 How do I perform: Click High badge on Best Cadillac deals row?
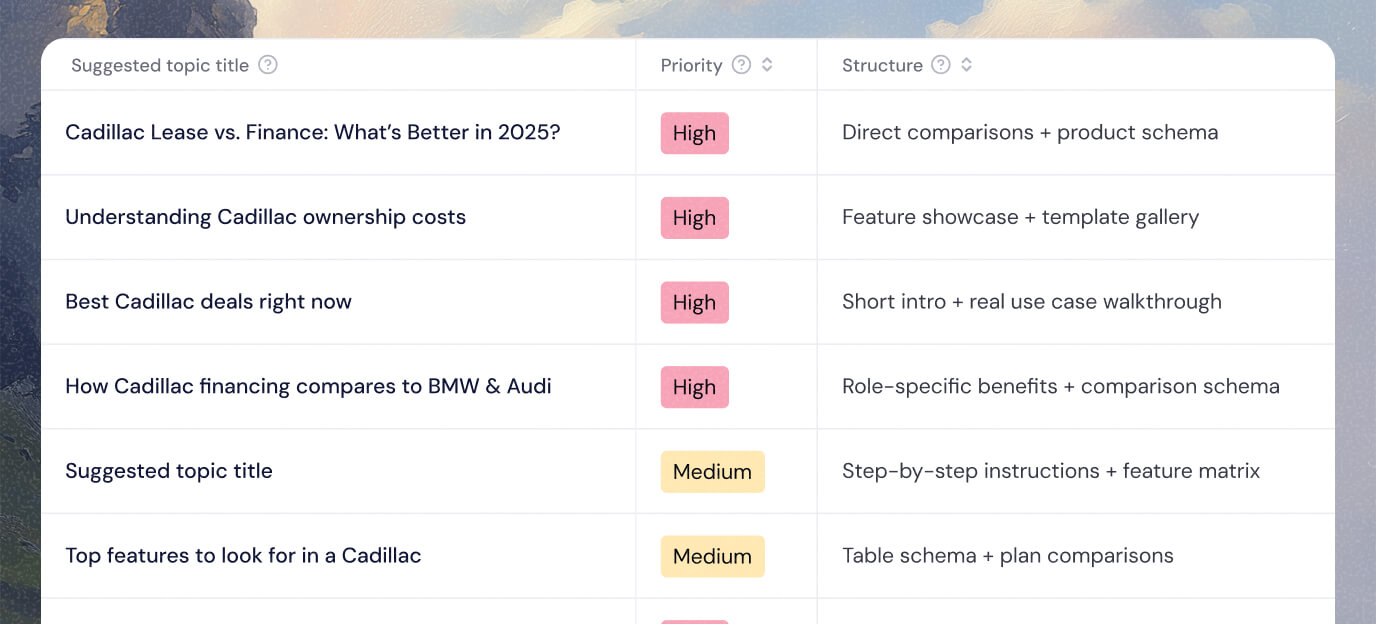coord(694,303)
